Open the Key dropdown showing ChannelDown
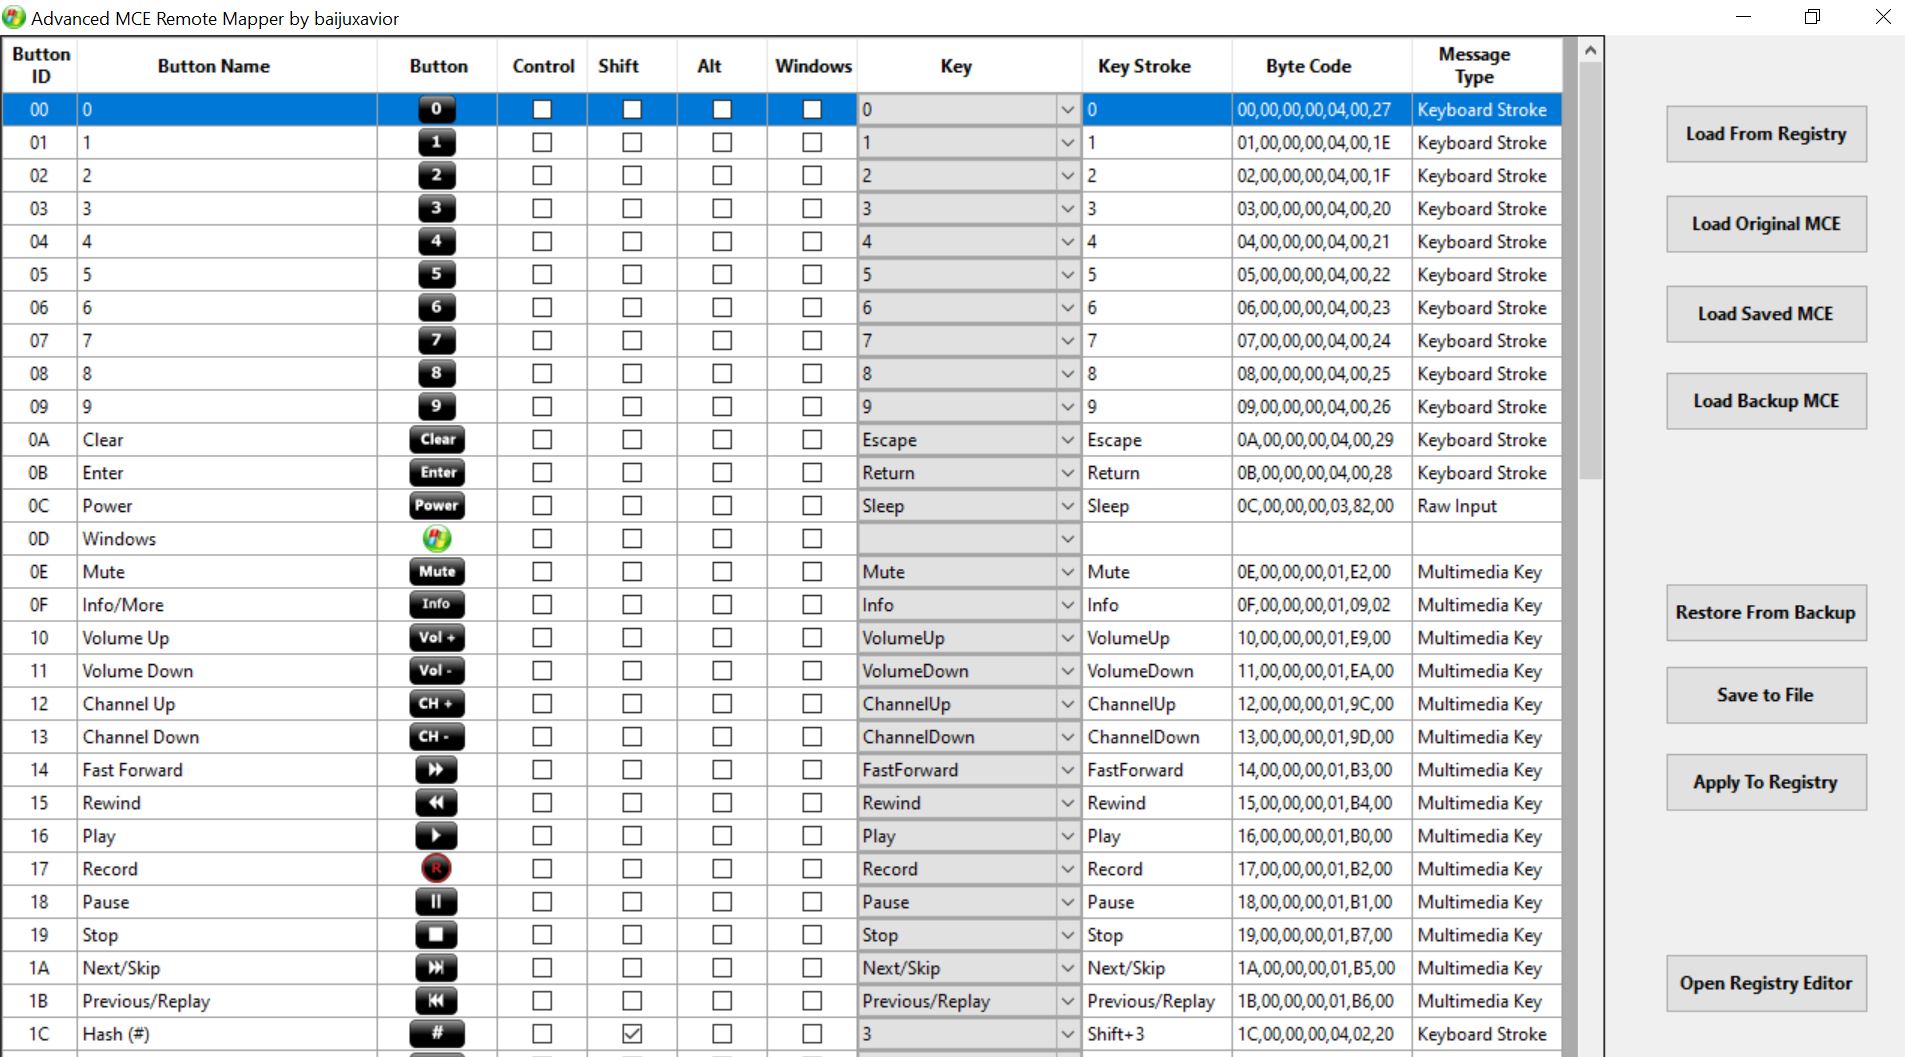1905x1057 pixels. coord(1067,737)
